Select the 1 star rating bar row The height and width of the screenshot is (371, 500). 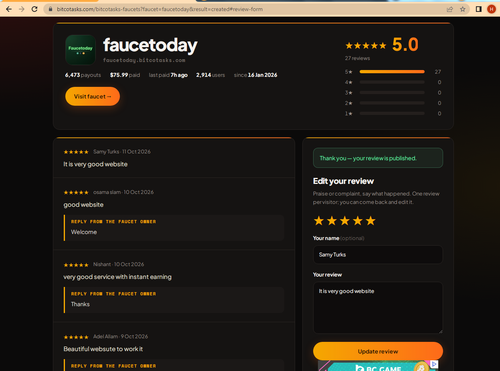pyautogui.click(x=393, y=113)
